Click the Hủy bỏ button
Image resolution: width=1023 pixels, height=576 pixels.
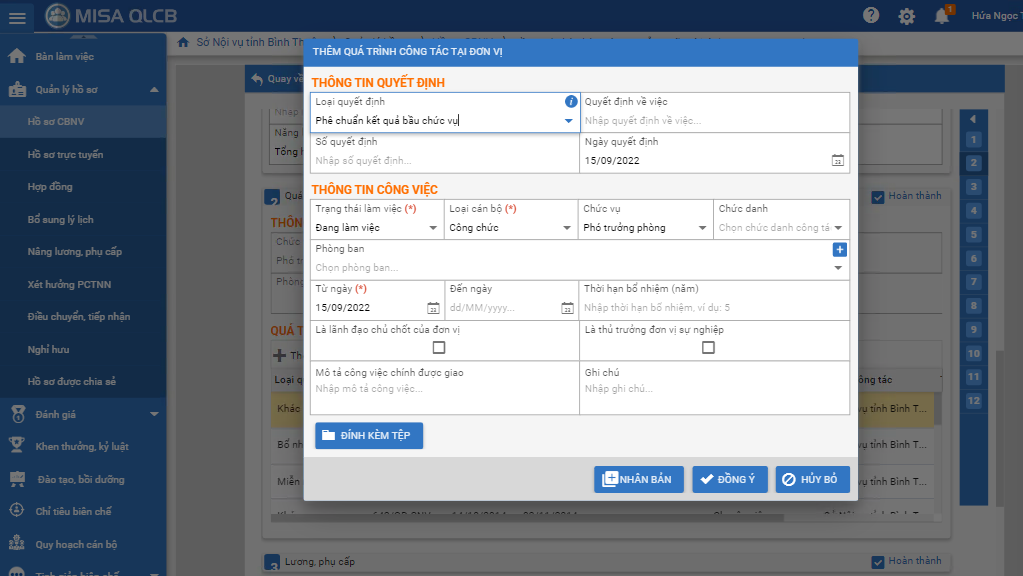pos(813,480)
